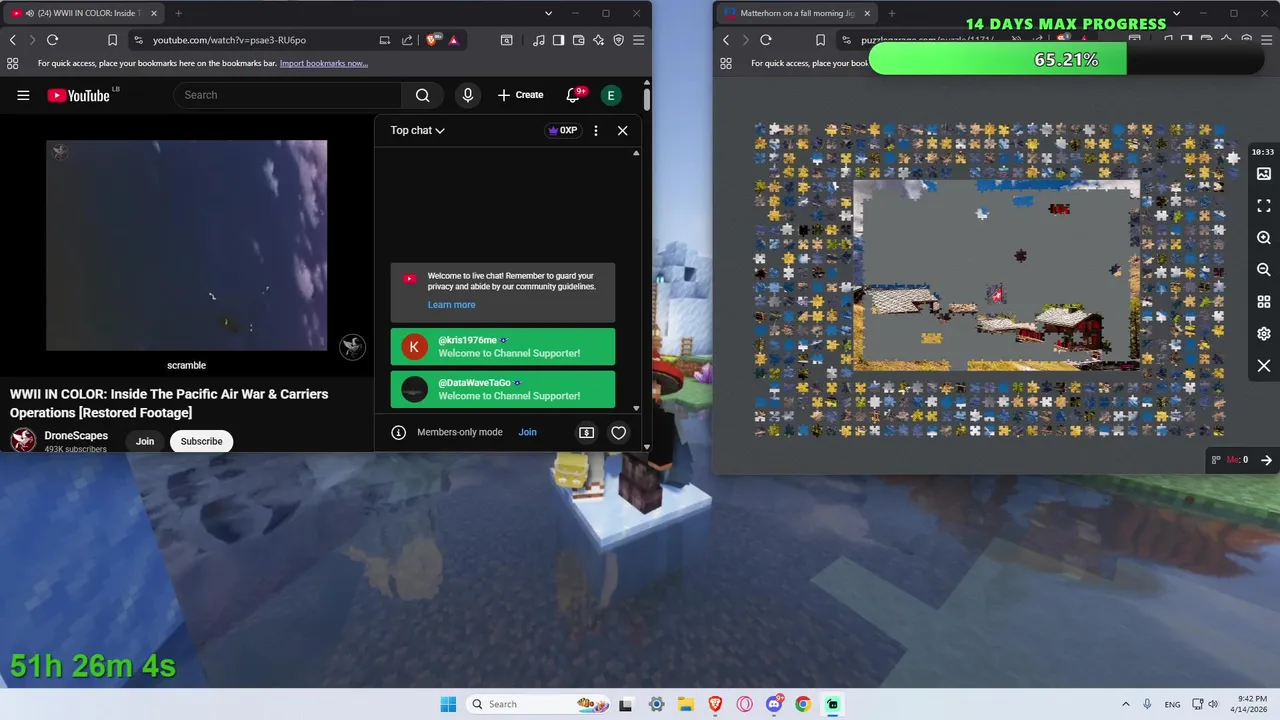
Task: Toggle puzzle fullscreen mode
Action: (x=1264, y=205)
